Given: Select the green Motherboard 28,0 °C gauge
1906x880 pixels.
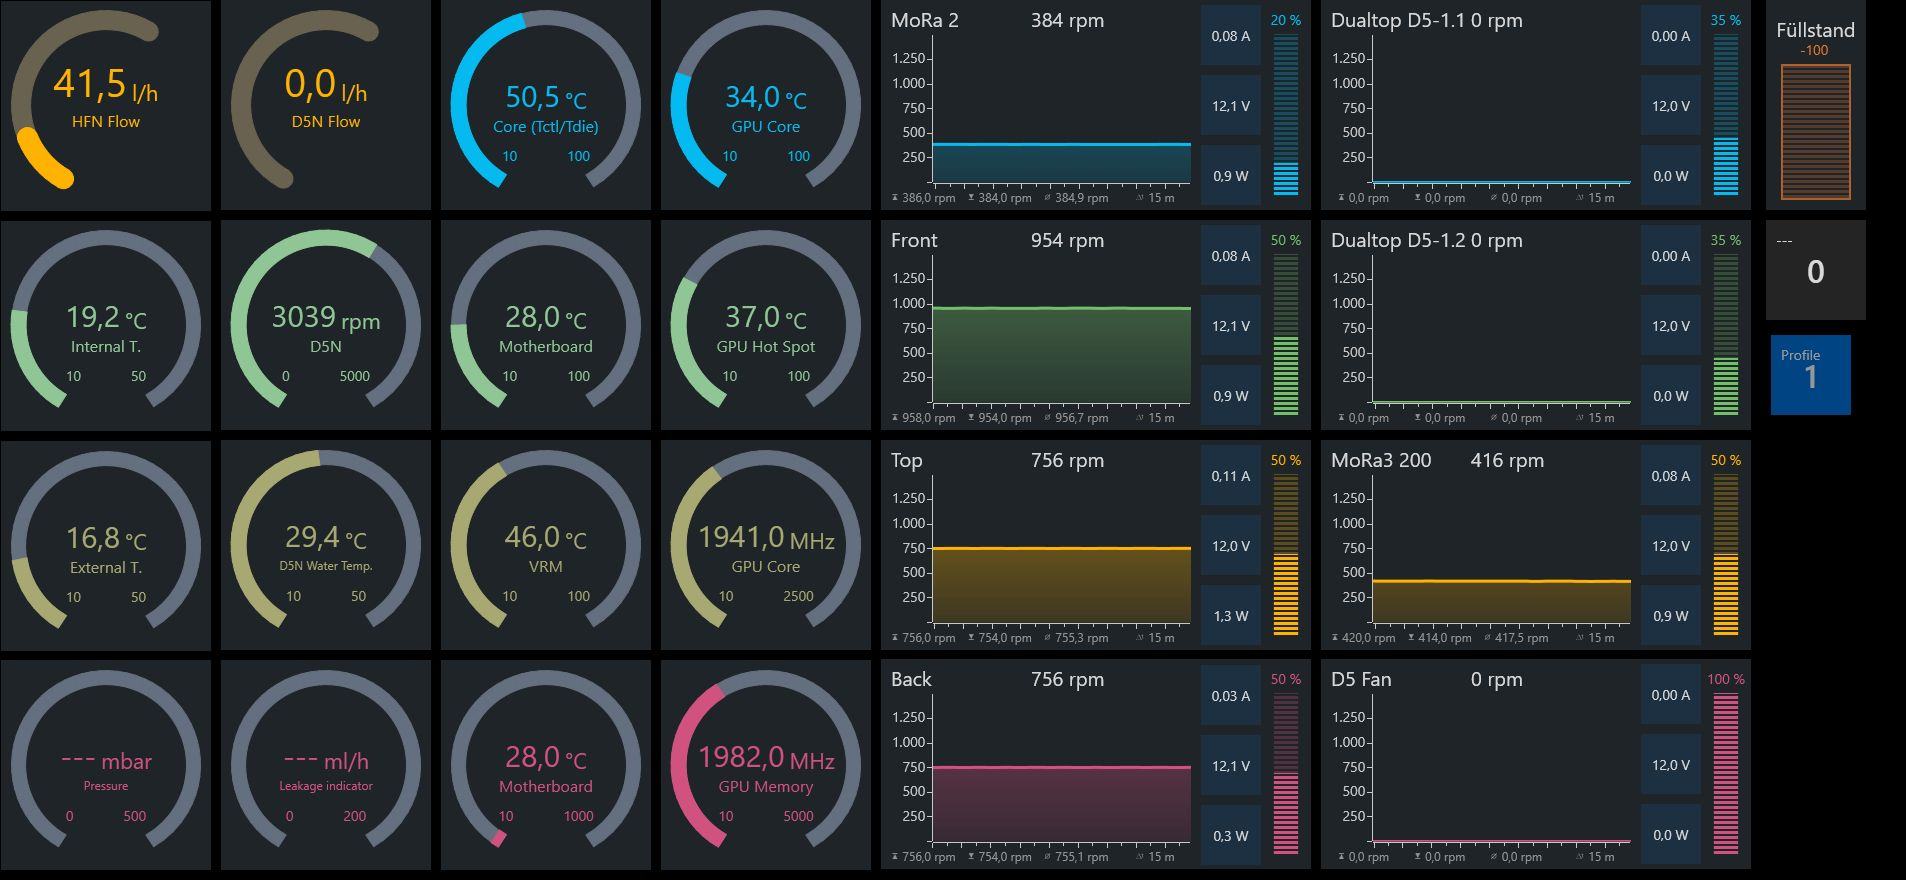Looking at the screenshot, I should (546, 325).
